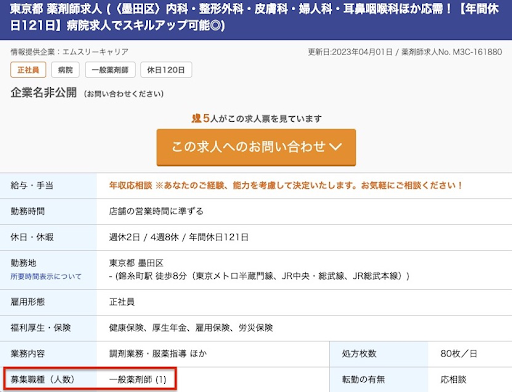Viewport: 512px width, 392px height.
Task: Select the 正社員 tag
Action: point(28,70)
